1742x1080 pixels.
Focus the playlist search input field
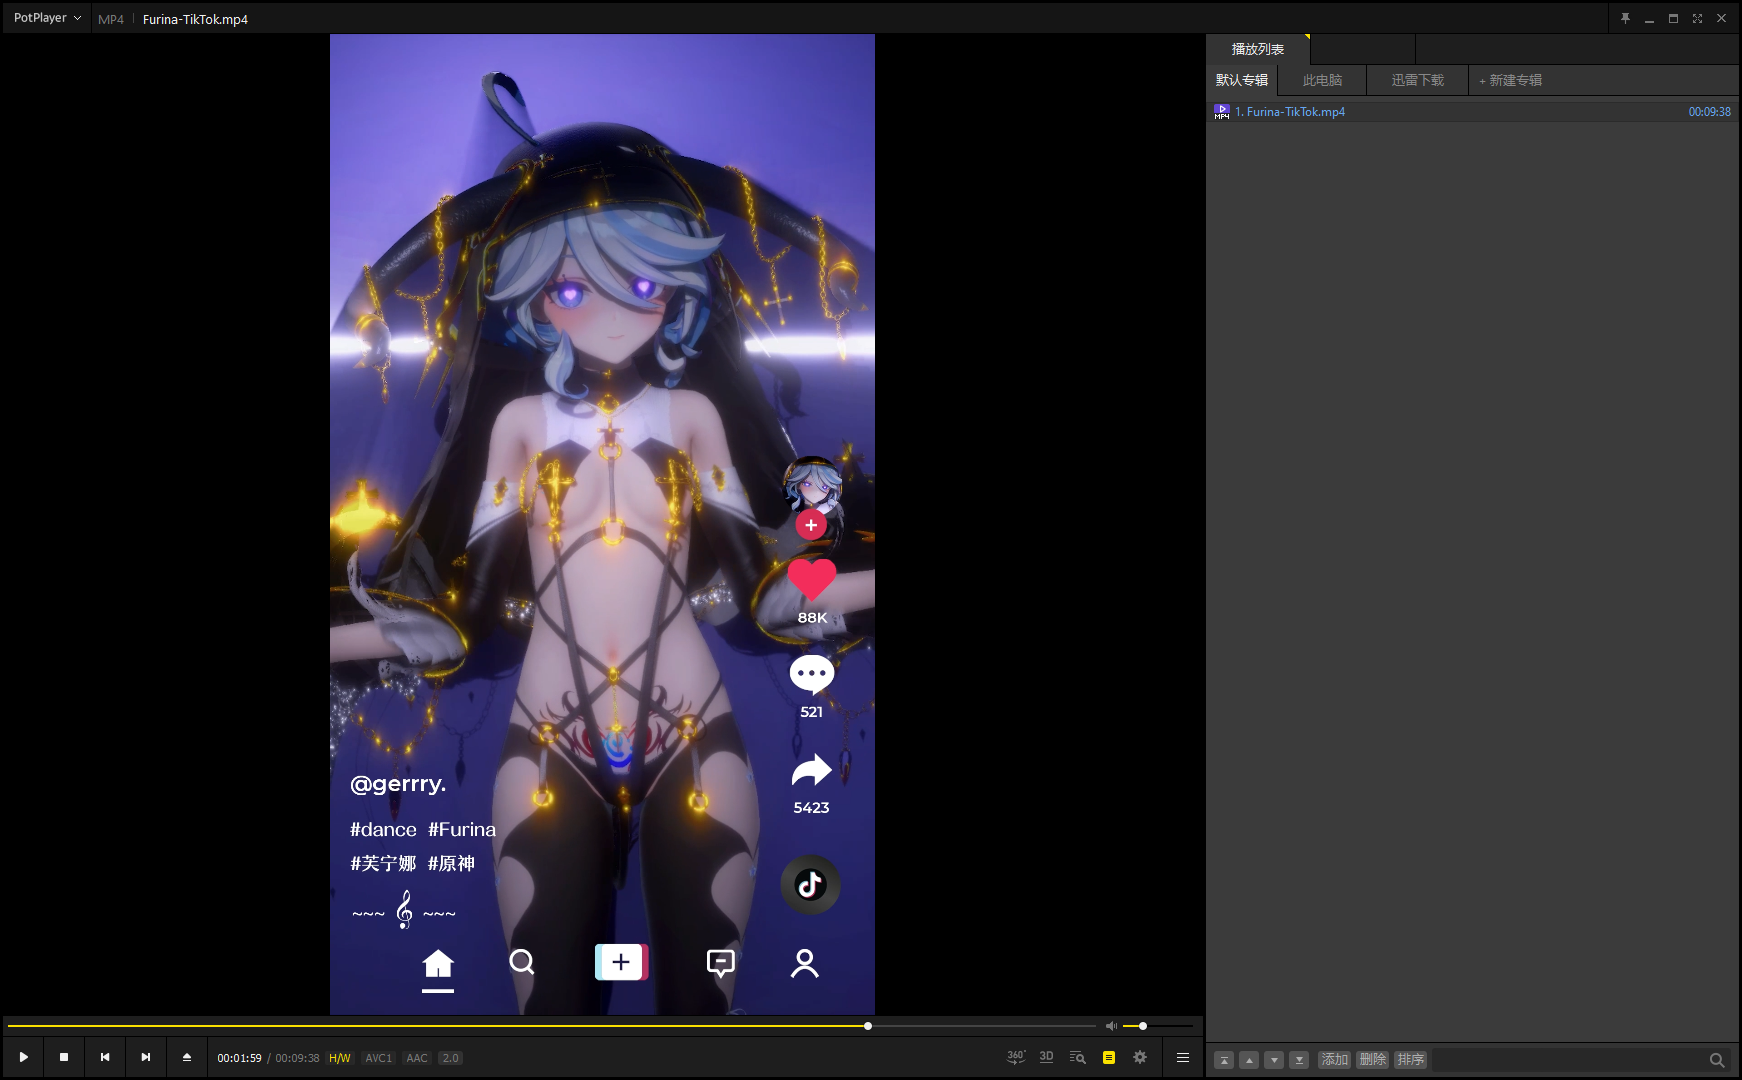pos(1568,1060)
